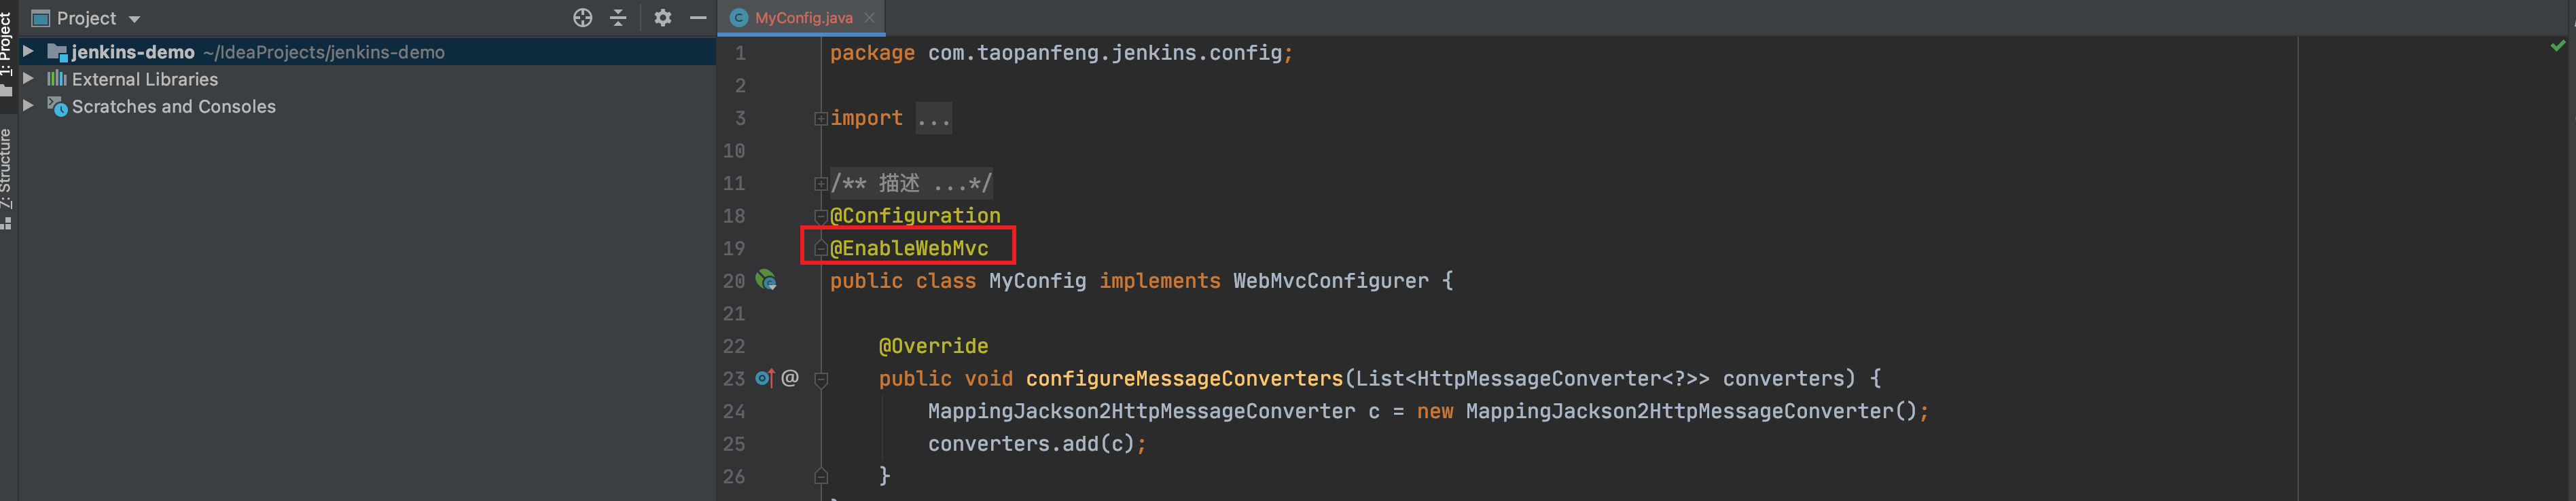The width and height of the screenshot is (2576, 501).
Task: Click the package statement on line 1
Action: point(1061,53)
